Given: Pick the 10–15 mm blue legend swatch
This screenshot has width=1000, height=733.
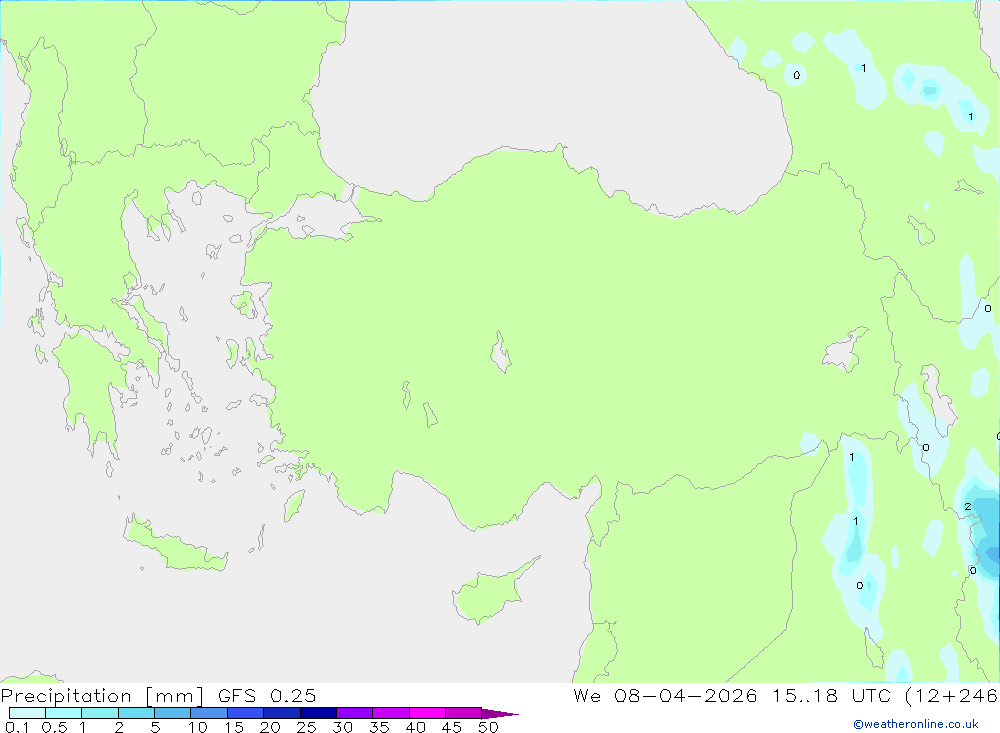Looking at the screenshot, I should (x=209, y=713).
